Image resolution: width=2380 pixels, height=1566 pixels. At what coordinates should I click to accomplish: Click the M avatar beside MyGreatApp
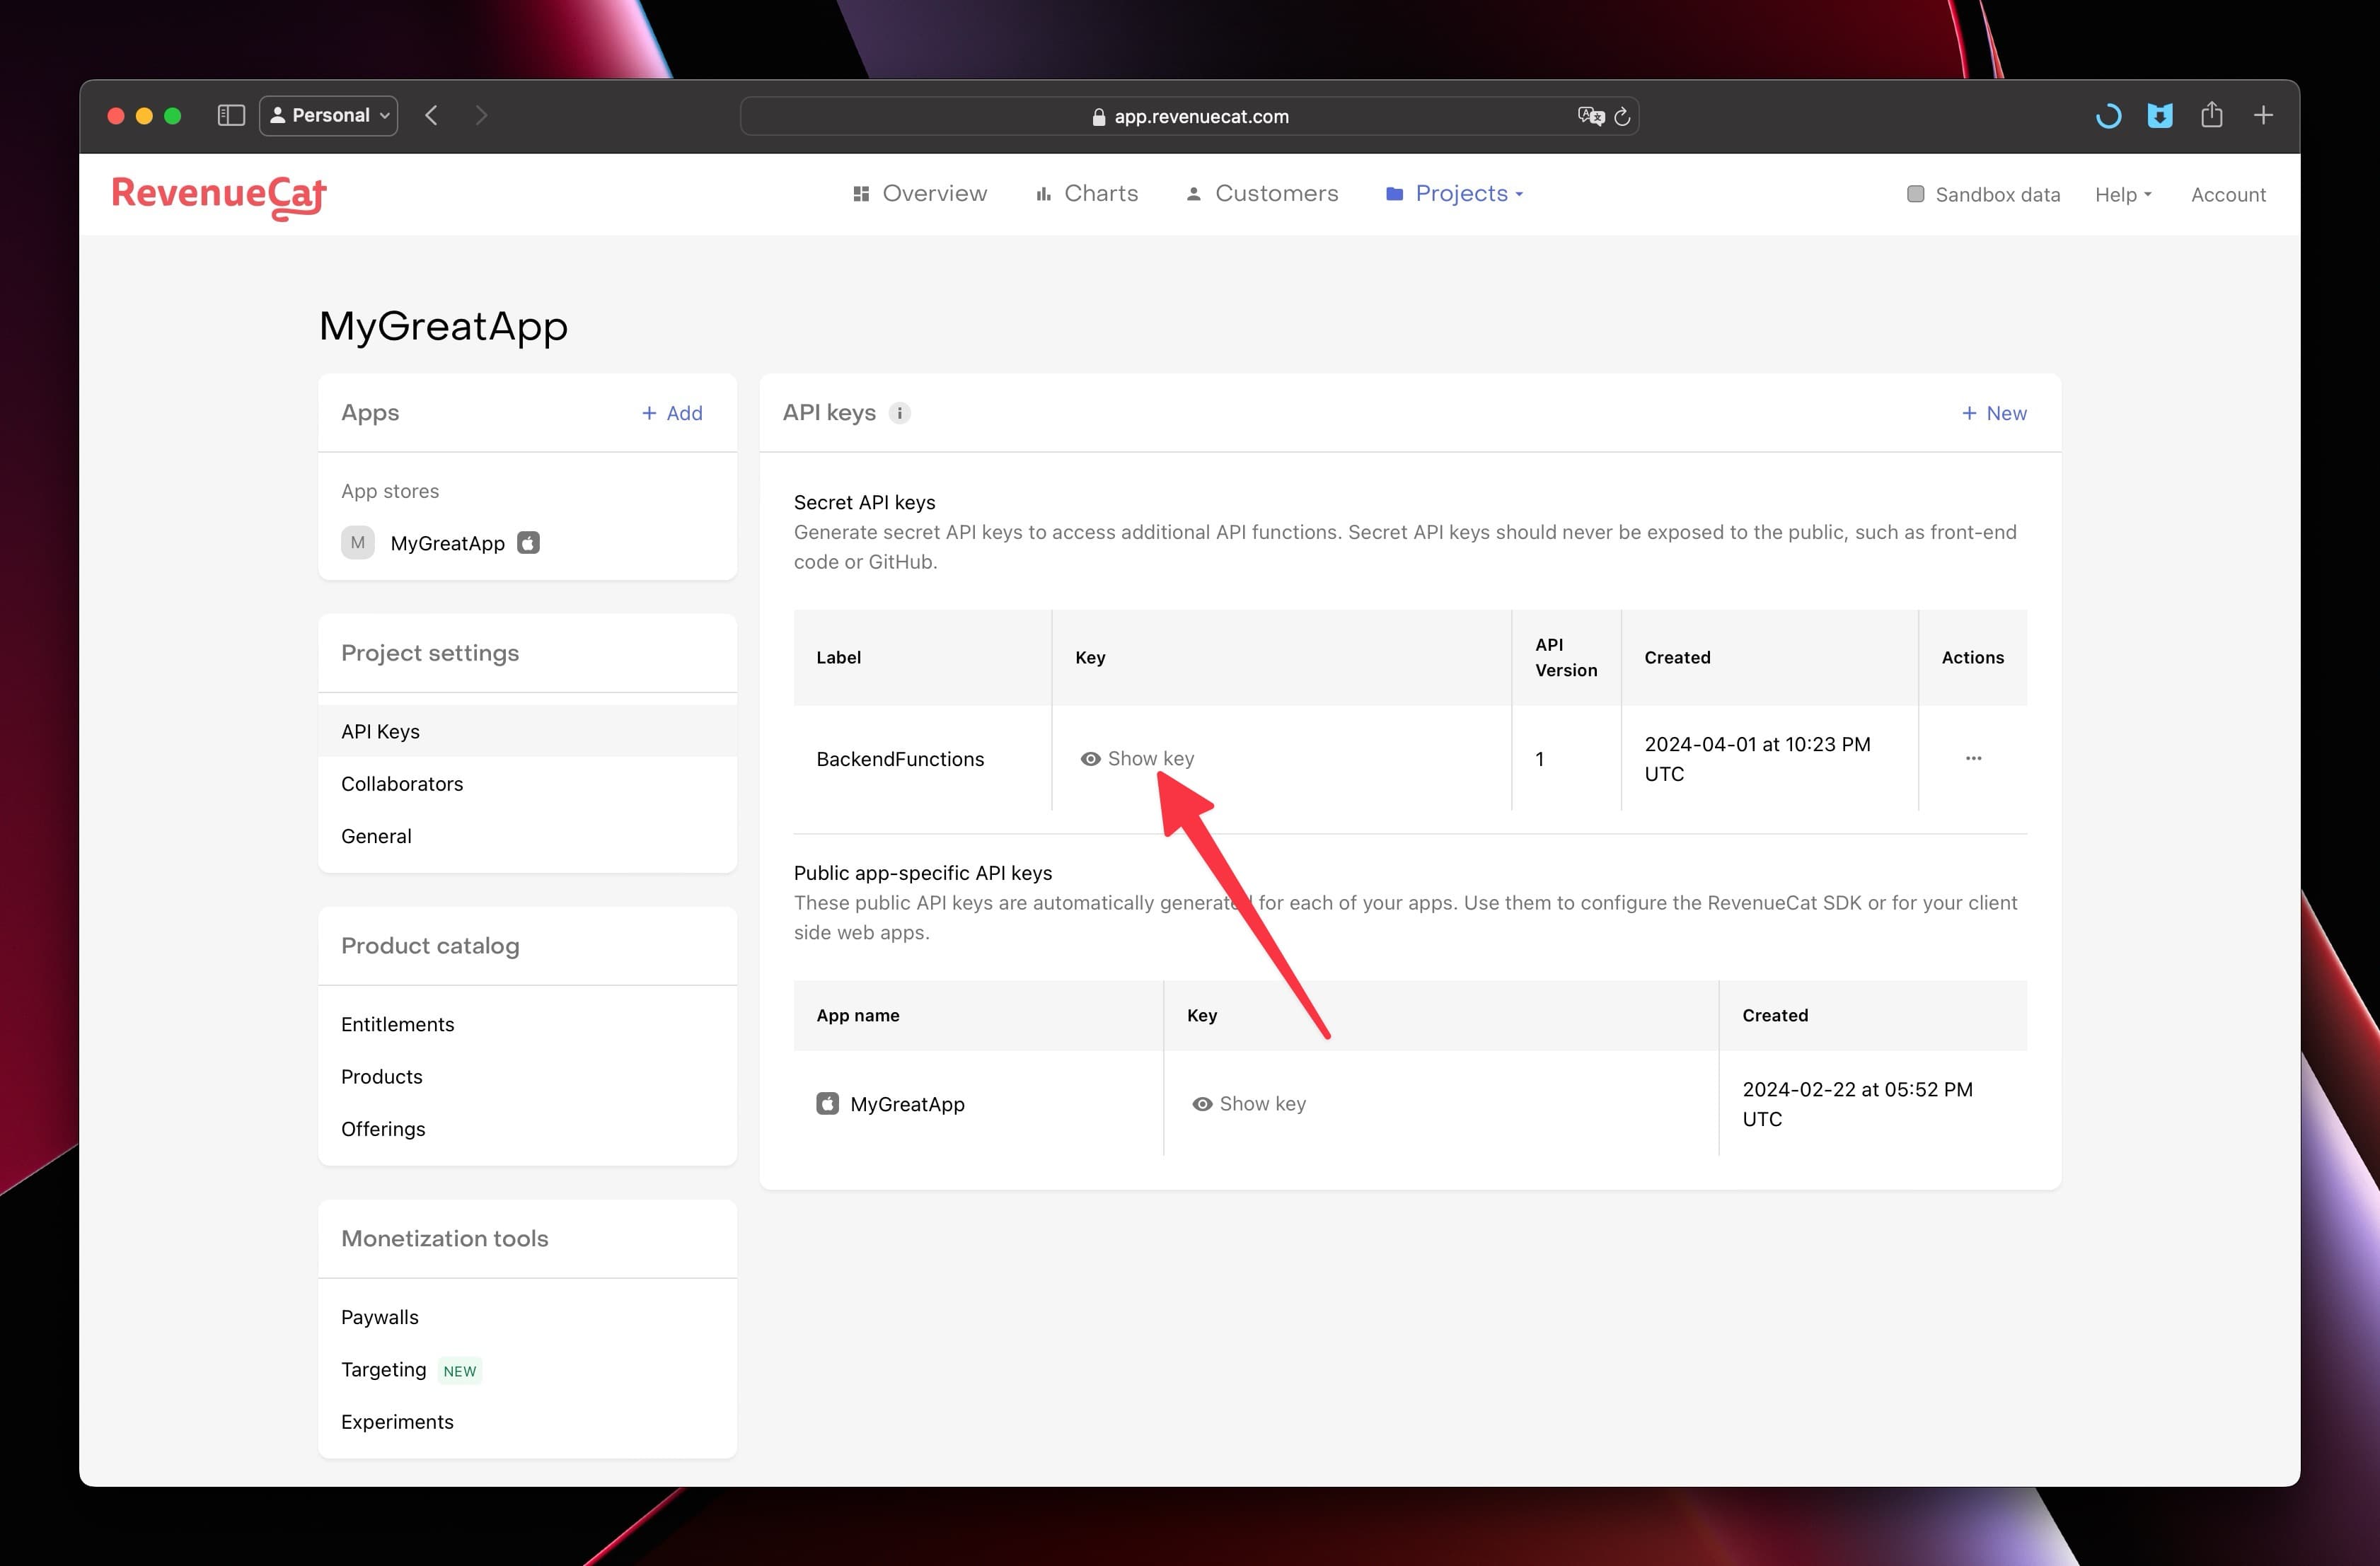click(358, 543)
